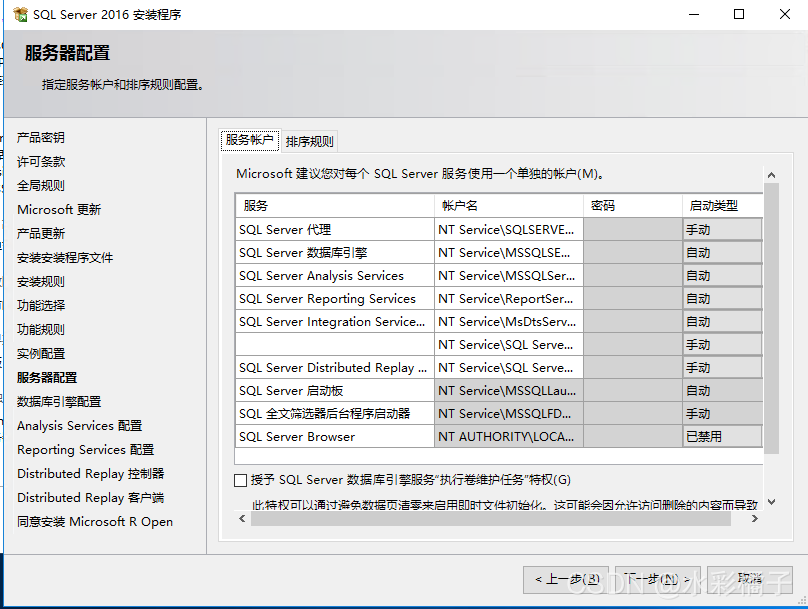
Task: Select the SQL Server Distributed Replay service row
Action: click(334, 367)
